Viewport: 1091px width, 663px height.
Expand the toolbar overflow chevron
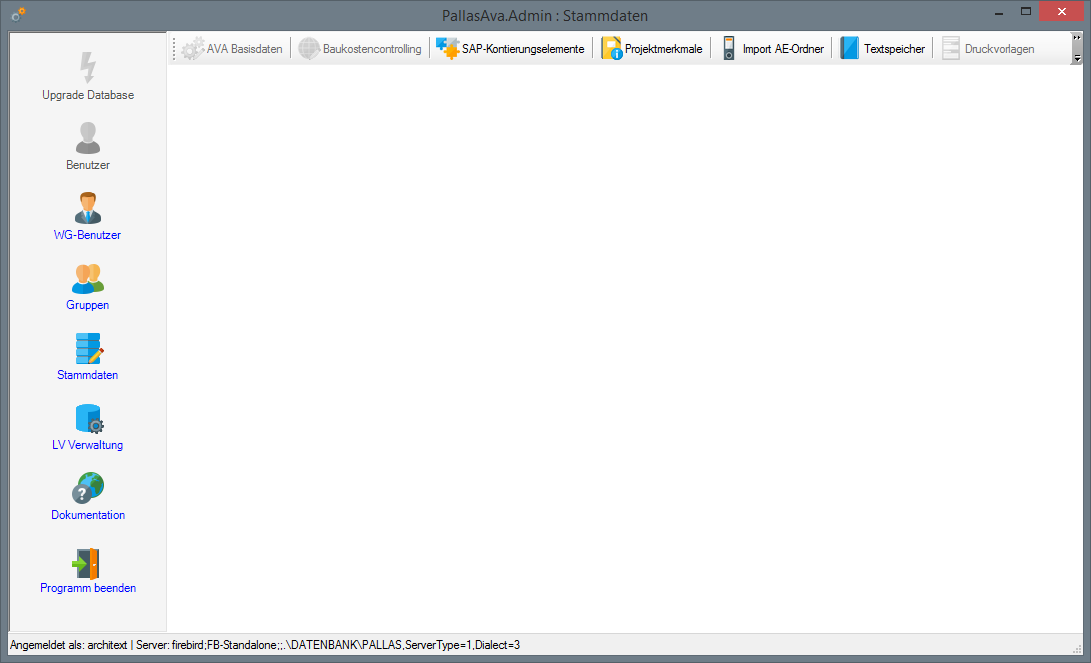pos(1077,49)
